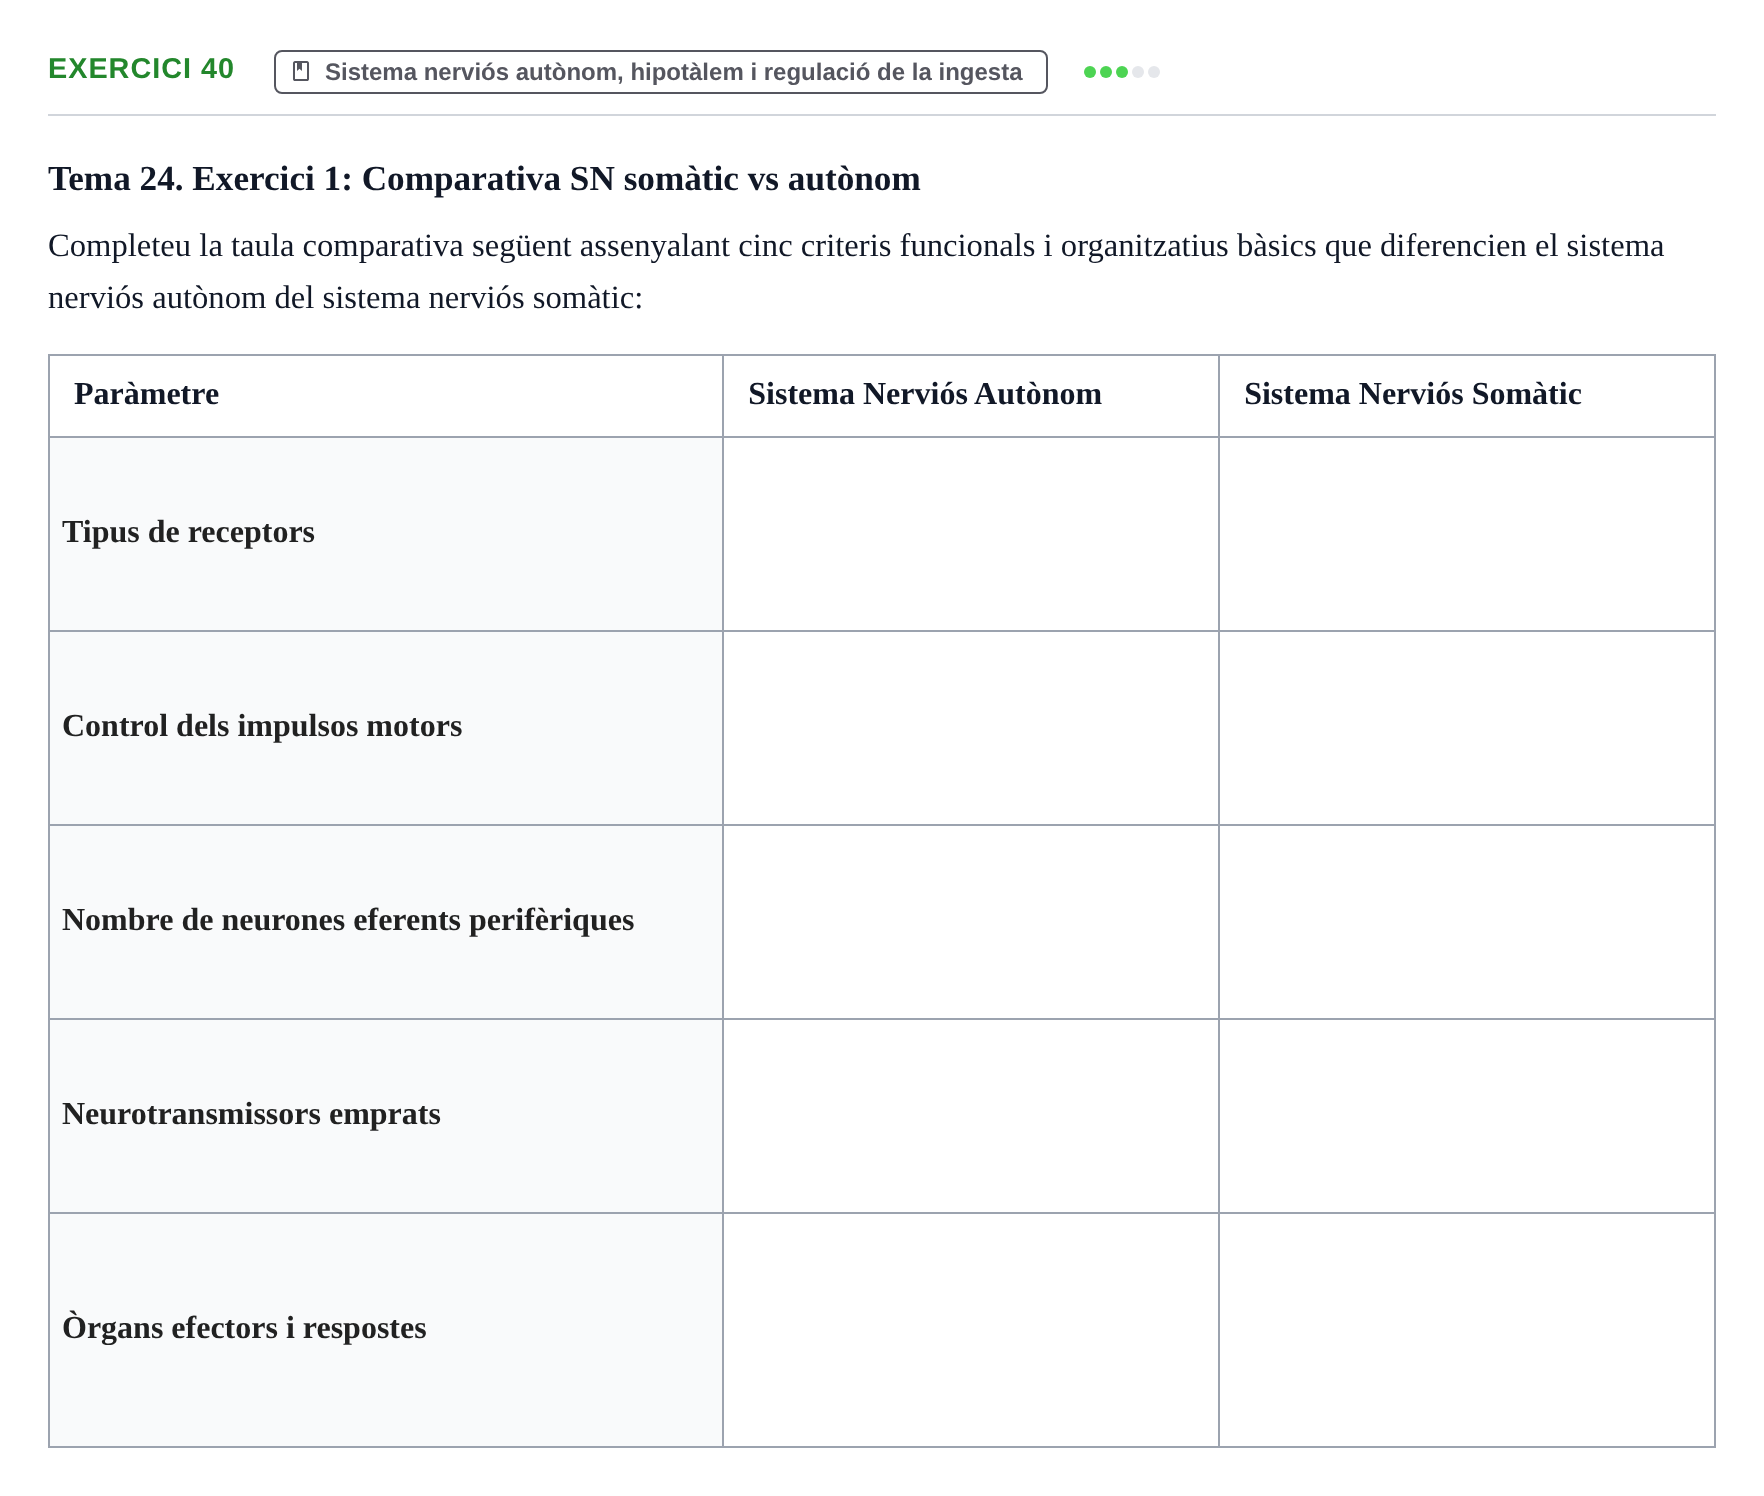Select the 'Tipus de receptors' row label
This screenshot has width=1764, height=1496.
coord(188,532)
